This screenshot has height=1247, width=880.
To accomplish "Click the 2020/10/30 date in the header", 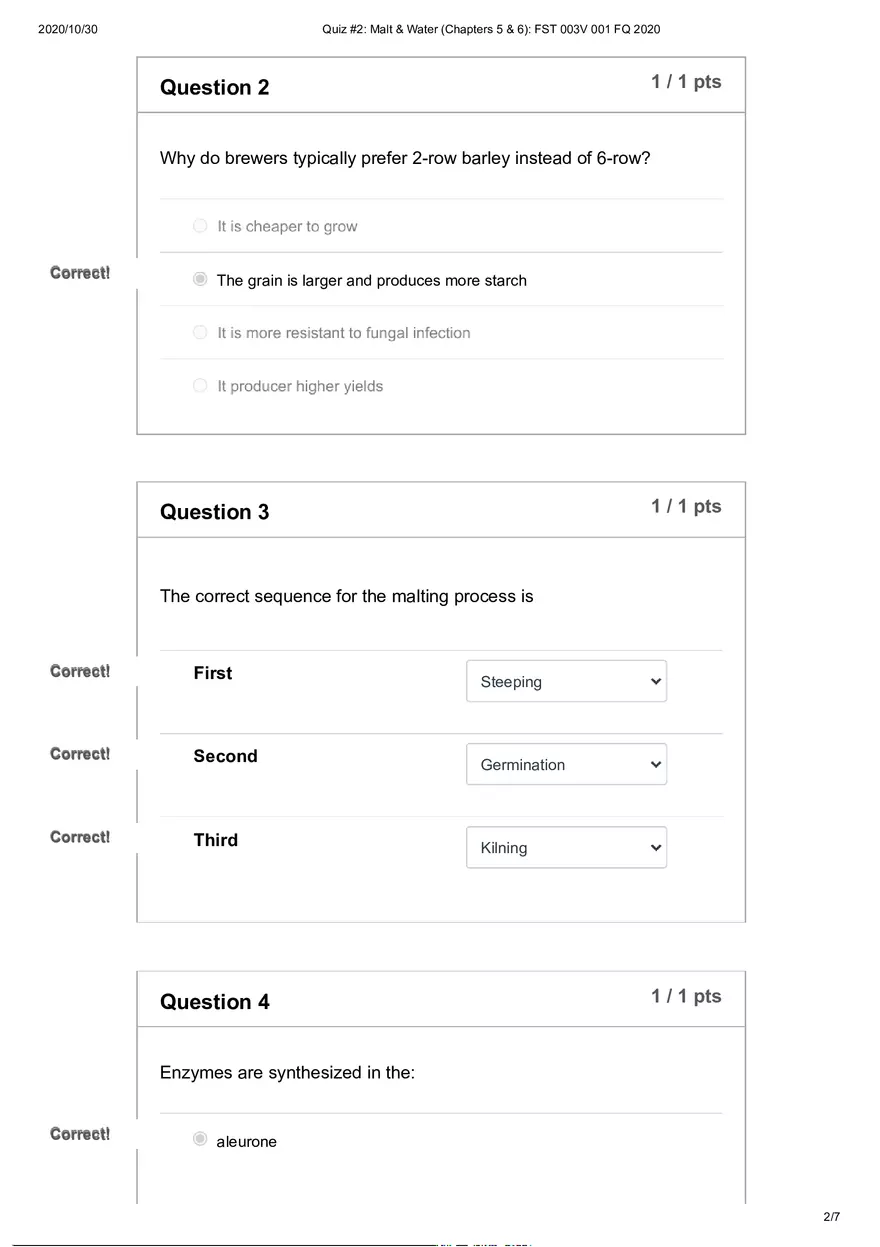I will point(68,29).
